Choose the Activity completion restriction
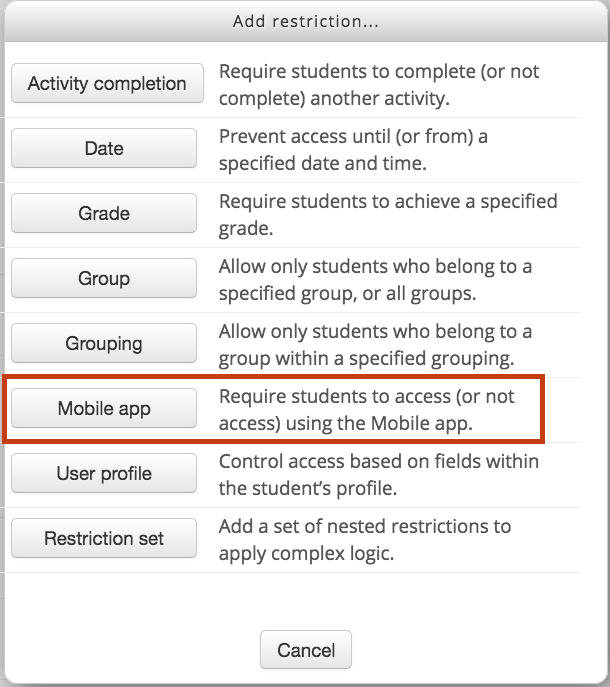Screen dimensions: 610x687 [107, 83]
